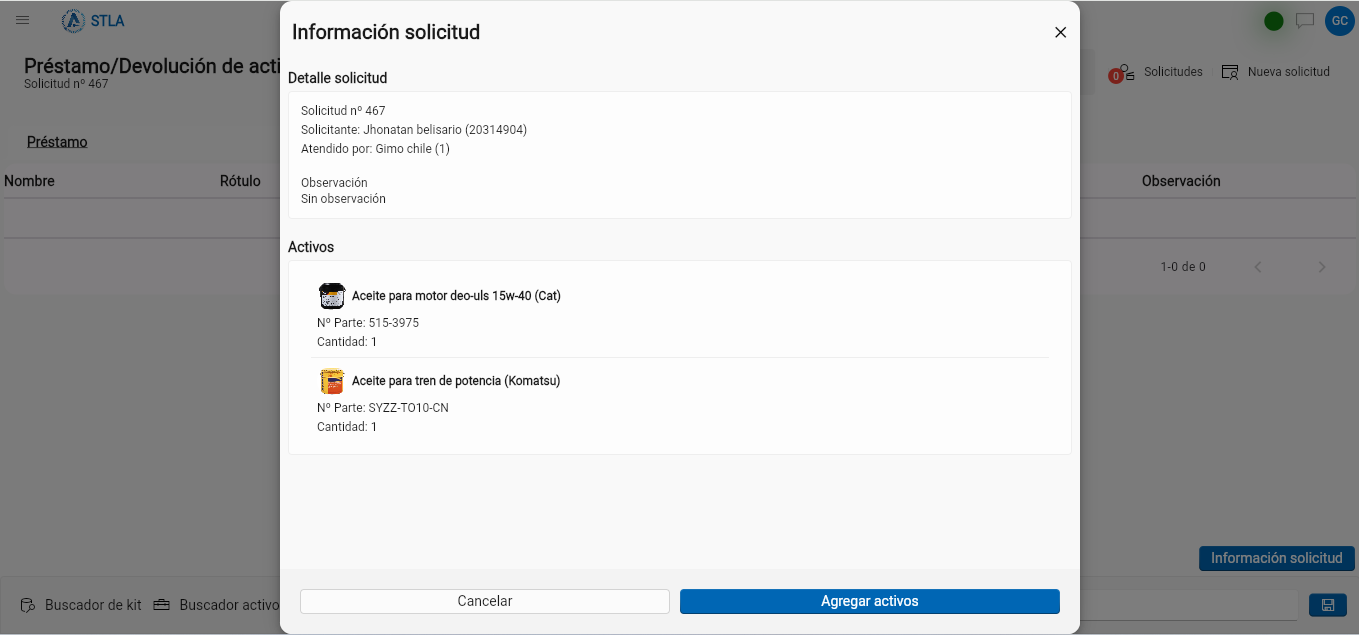Click the Solicitudes notification icon
1359x635 pixels.
click(1122, 73)
